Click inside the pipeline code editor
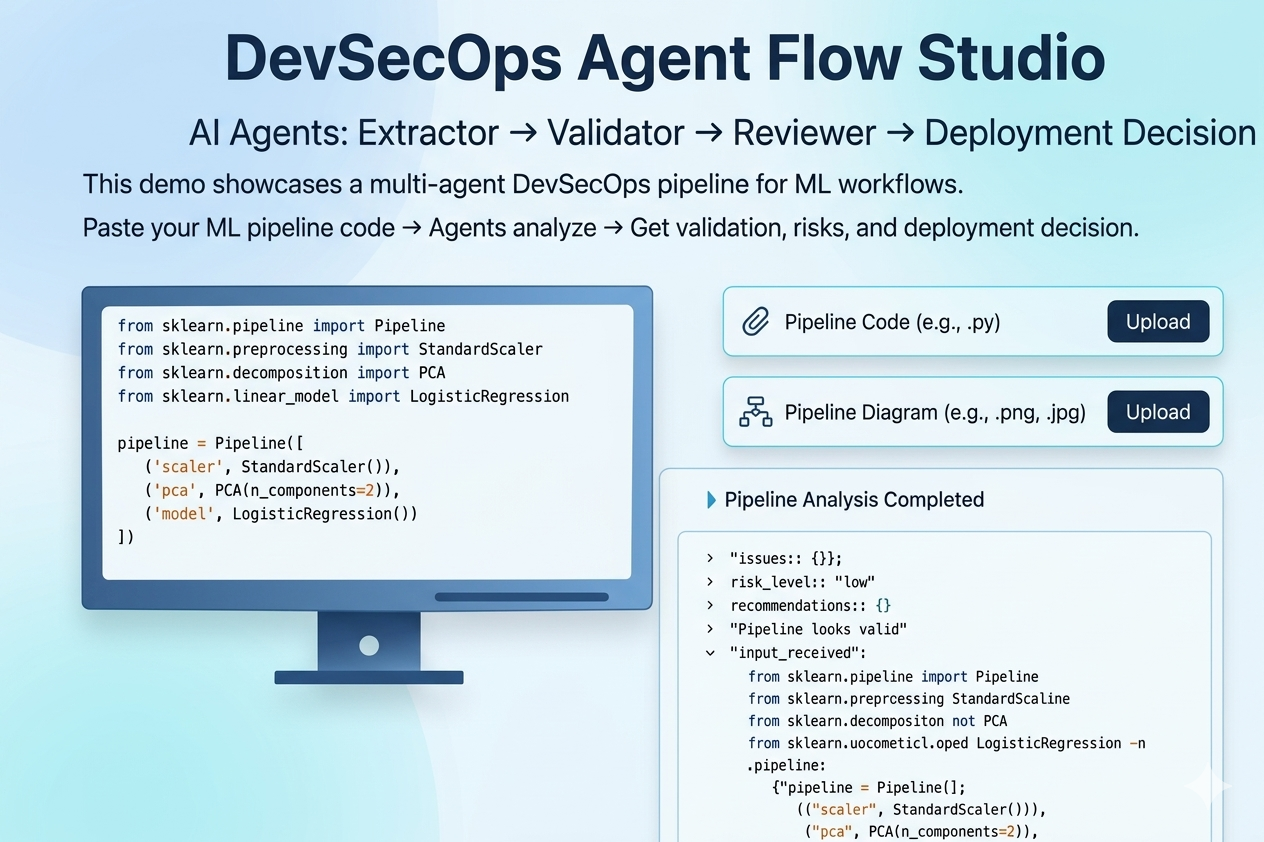The image size is (1264, 842). (367, 441)
